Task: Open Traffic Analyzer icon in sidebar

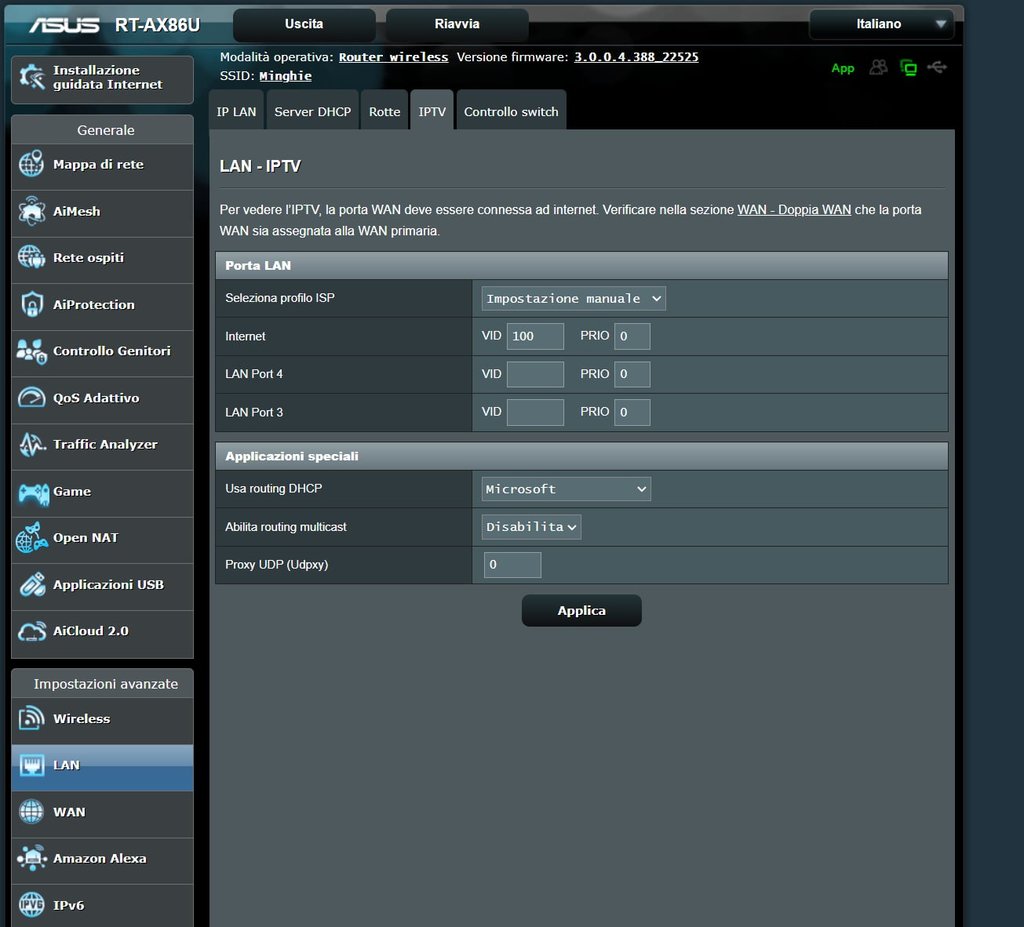Action: [x=31, y=445]
